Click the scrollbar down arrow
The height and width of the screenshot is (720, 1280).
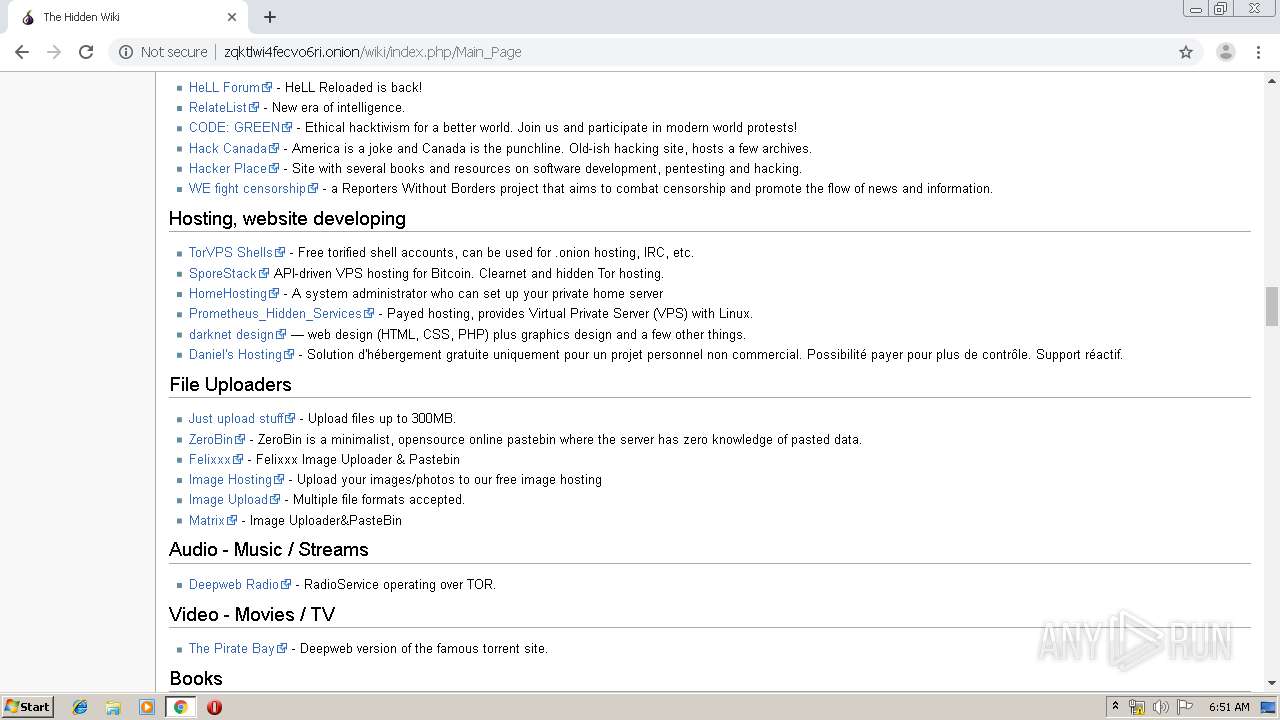pos(1272,683)
